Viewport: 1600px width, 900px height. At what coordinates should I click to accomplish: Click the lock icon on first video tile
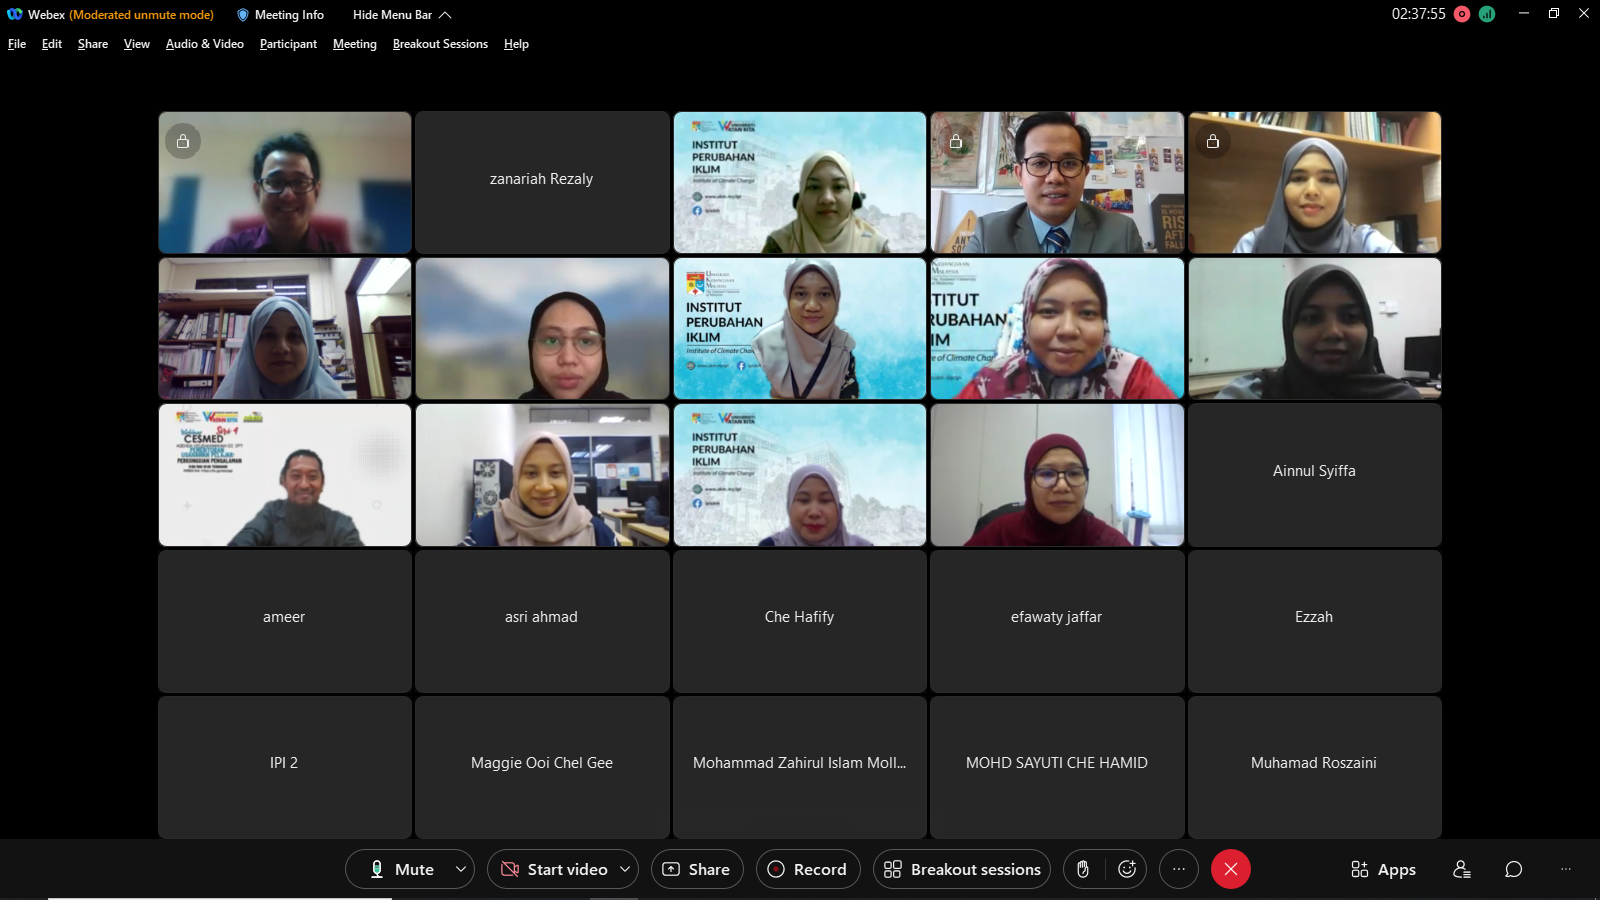[x=183, y=141]
